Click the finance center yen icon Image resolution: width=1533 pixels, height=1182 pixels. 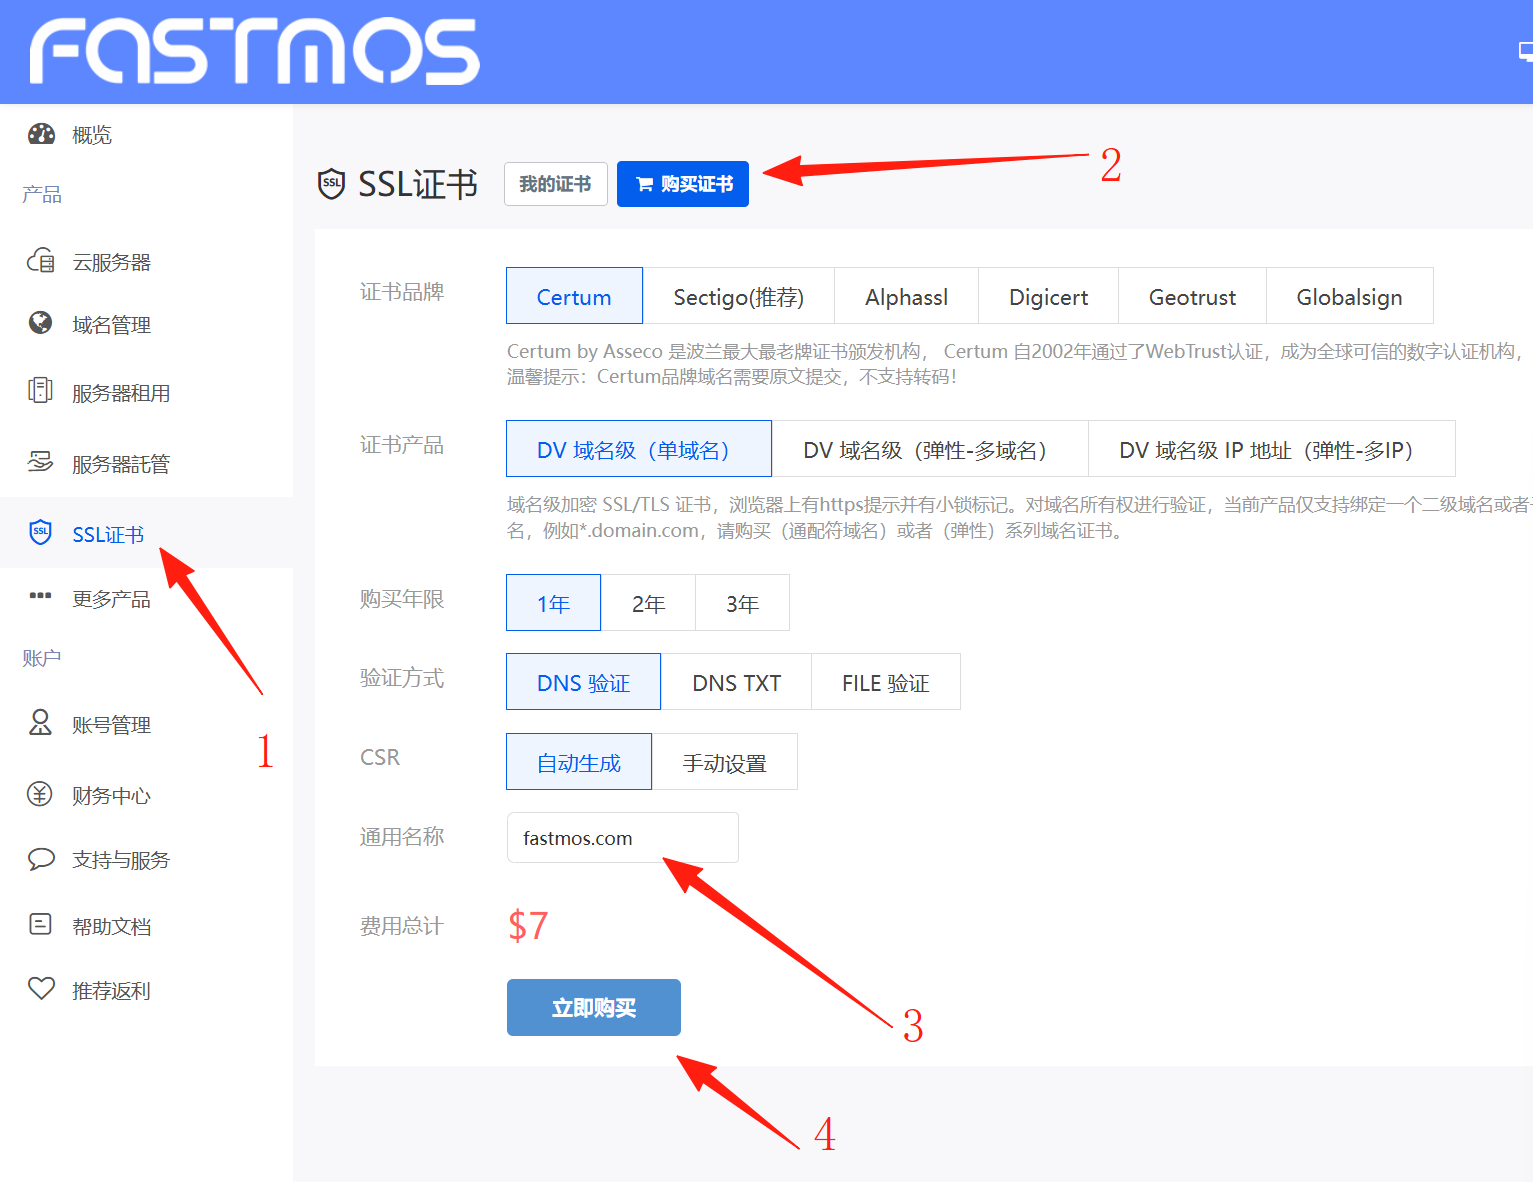click(x=40, y=795)
